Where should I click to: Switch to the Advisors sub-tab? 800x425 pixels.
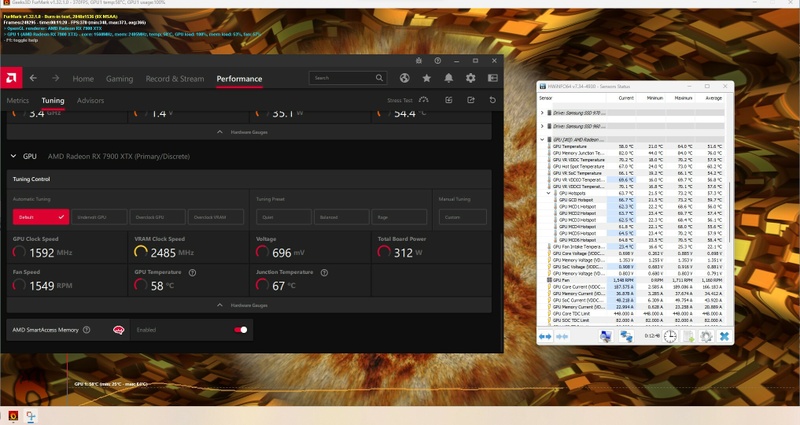(x=90, y=101)
